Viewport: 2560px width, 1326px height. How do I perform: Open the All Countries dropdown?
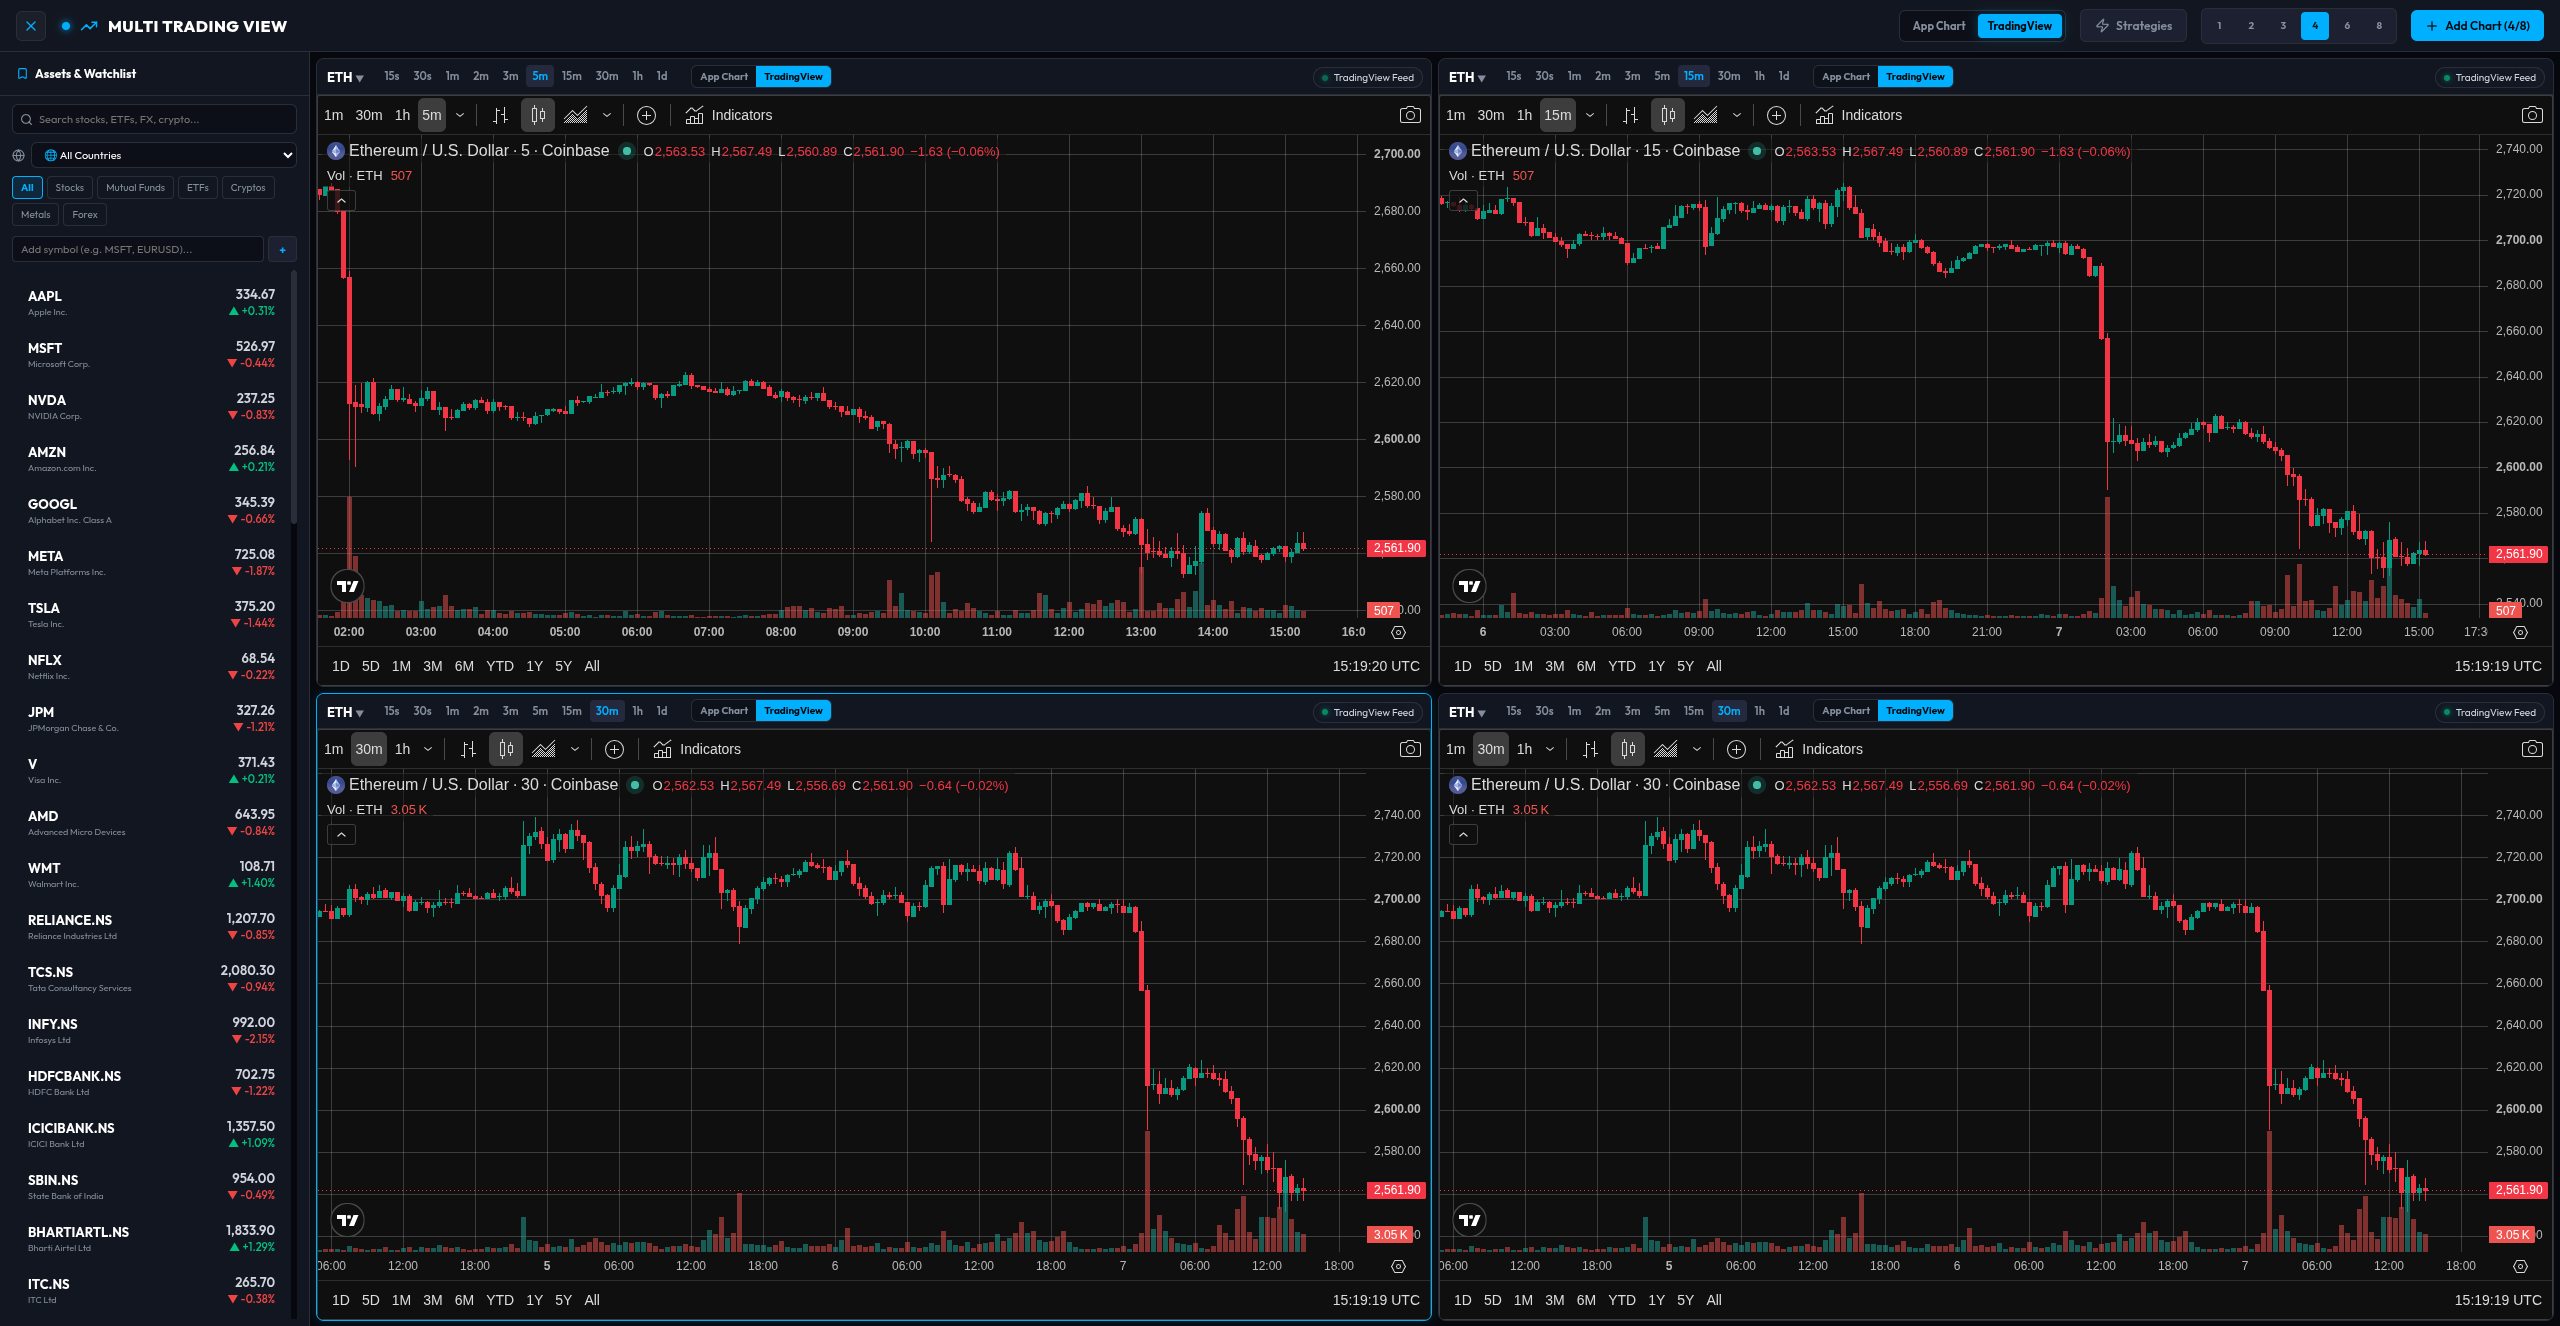pos(165,155)
